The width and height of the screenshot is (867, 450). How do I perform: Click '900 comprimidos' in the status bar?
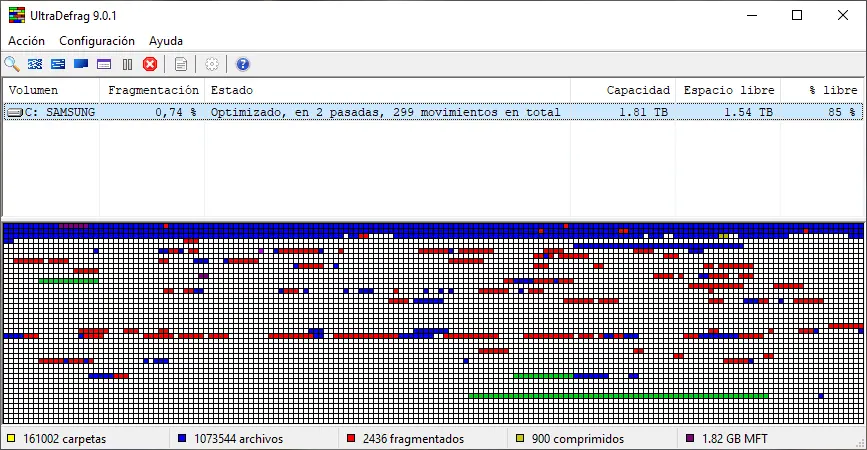578,439
